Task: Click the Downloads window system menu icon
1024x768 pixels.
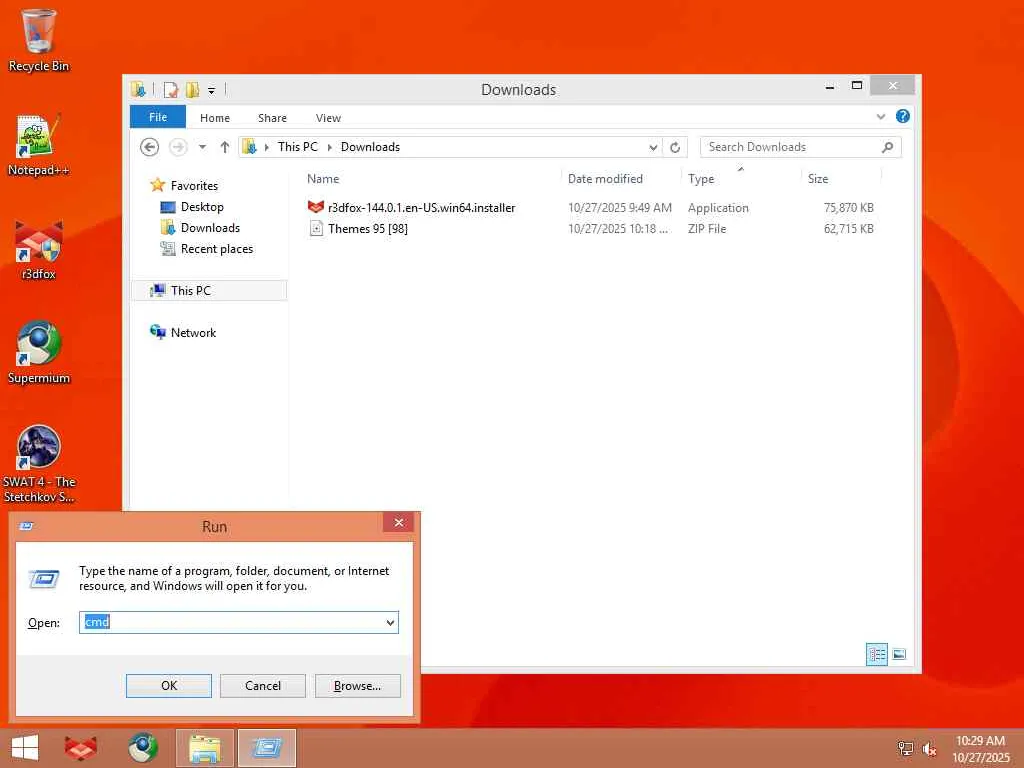Action: tap(138, 89)
